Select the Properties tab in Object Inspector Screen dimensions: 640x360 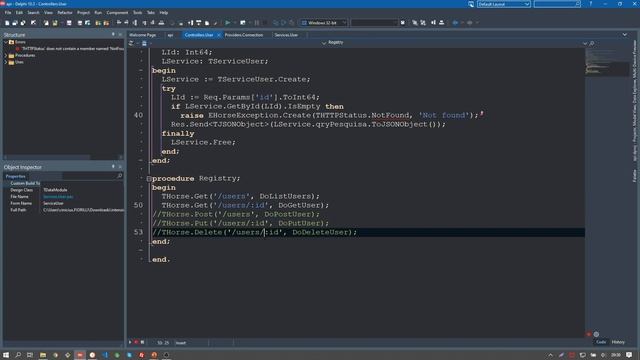16,176
